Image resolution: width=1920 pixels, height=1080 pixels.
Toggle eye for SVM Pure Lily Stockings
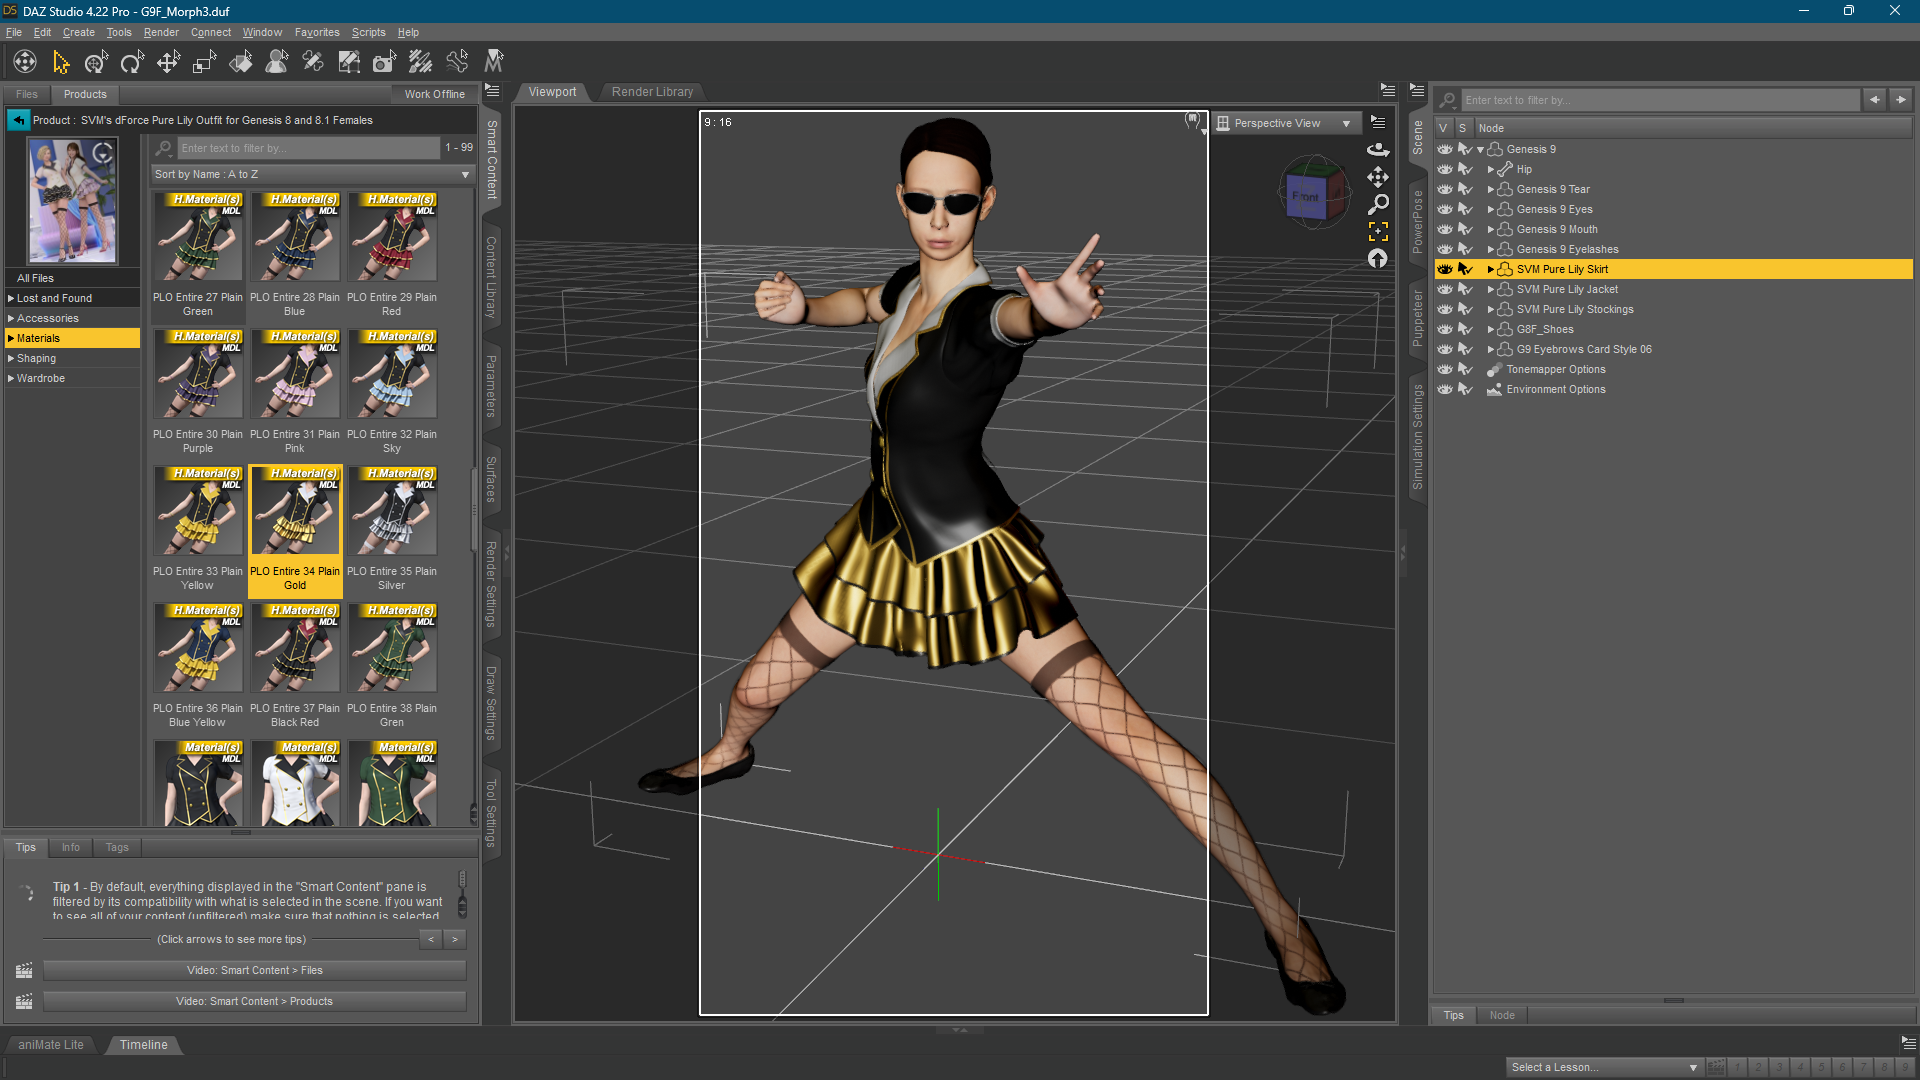[1445, 310]
